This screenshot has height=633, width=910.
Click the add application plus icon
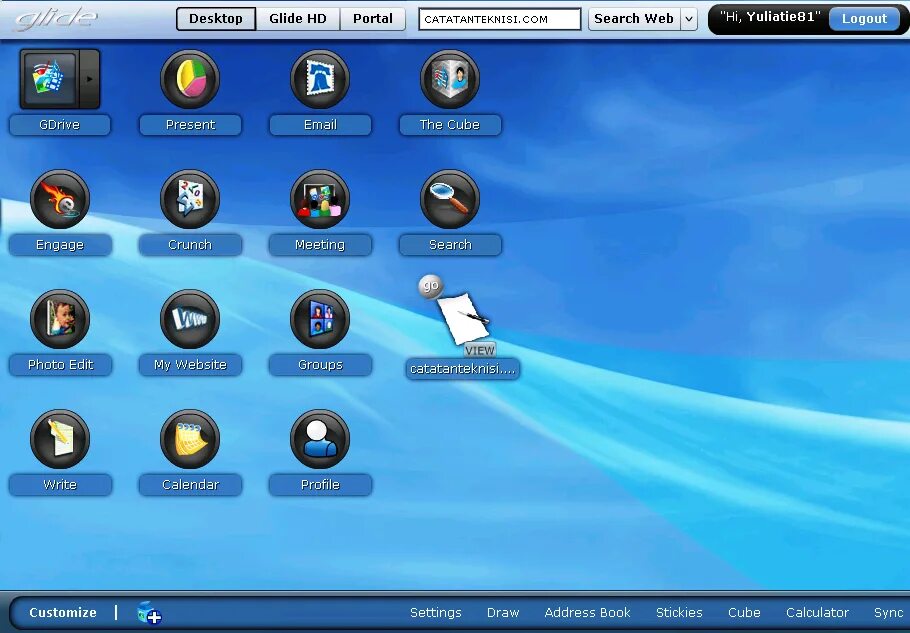149,613
